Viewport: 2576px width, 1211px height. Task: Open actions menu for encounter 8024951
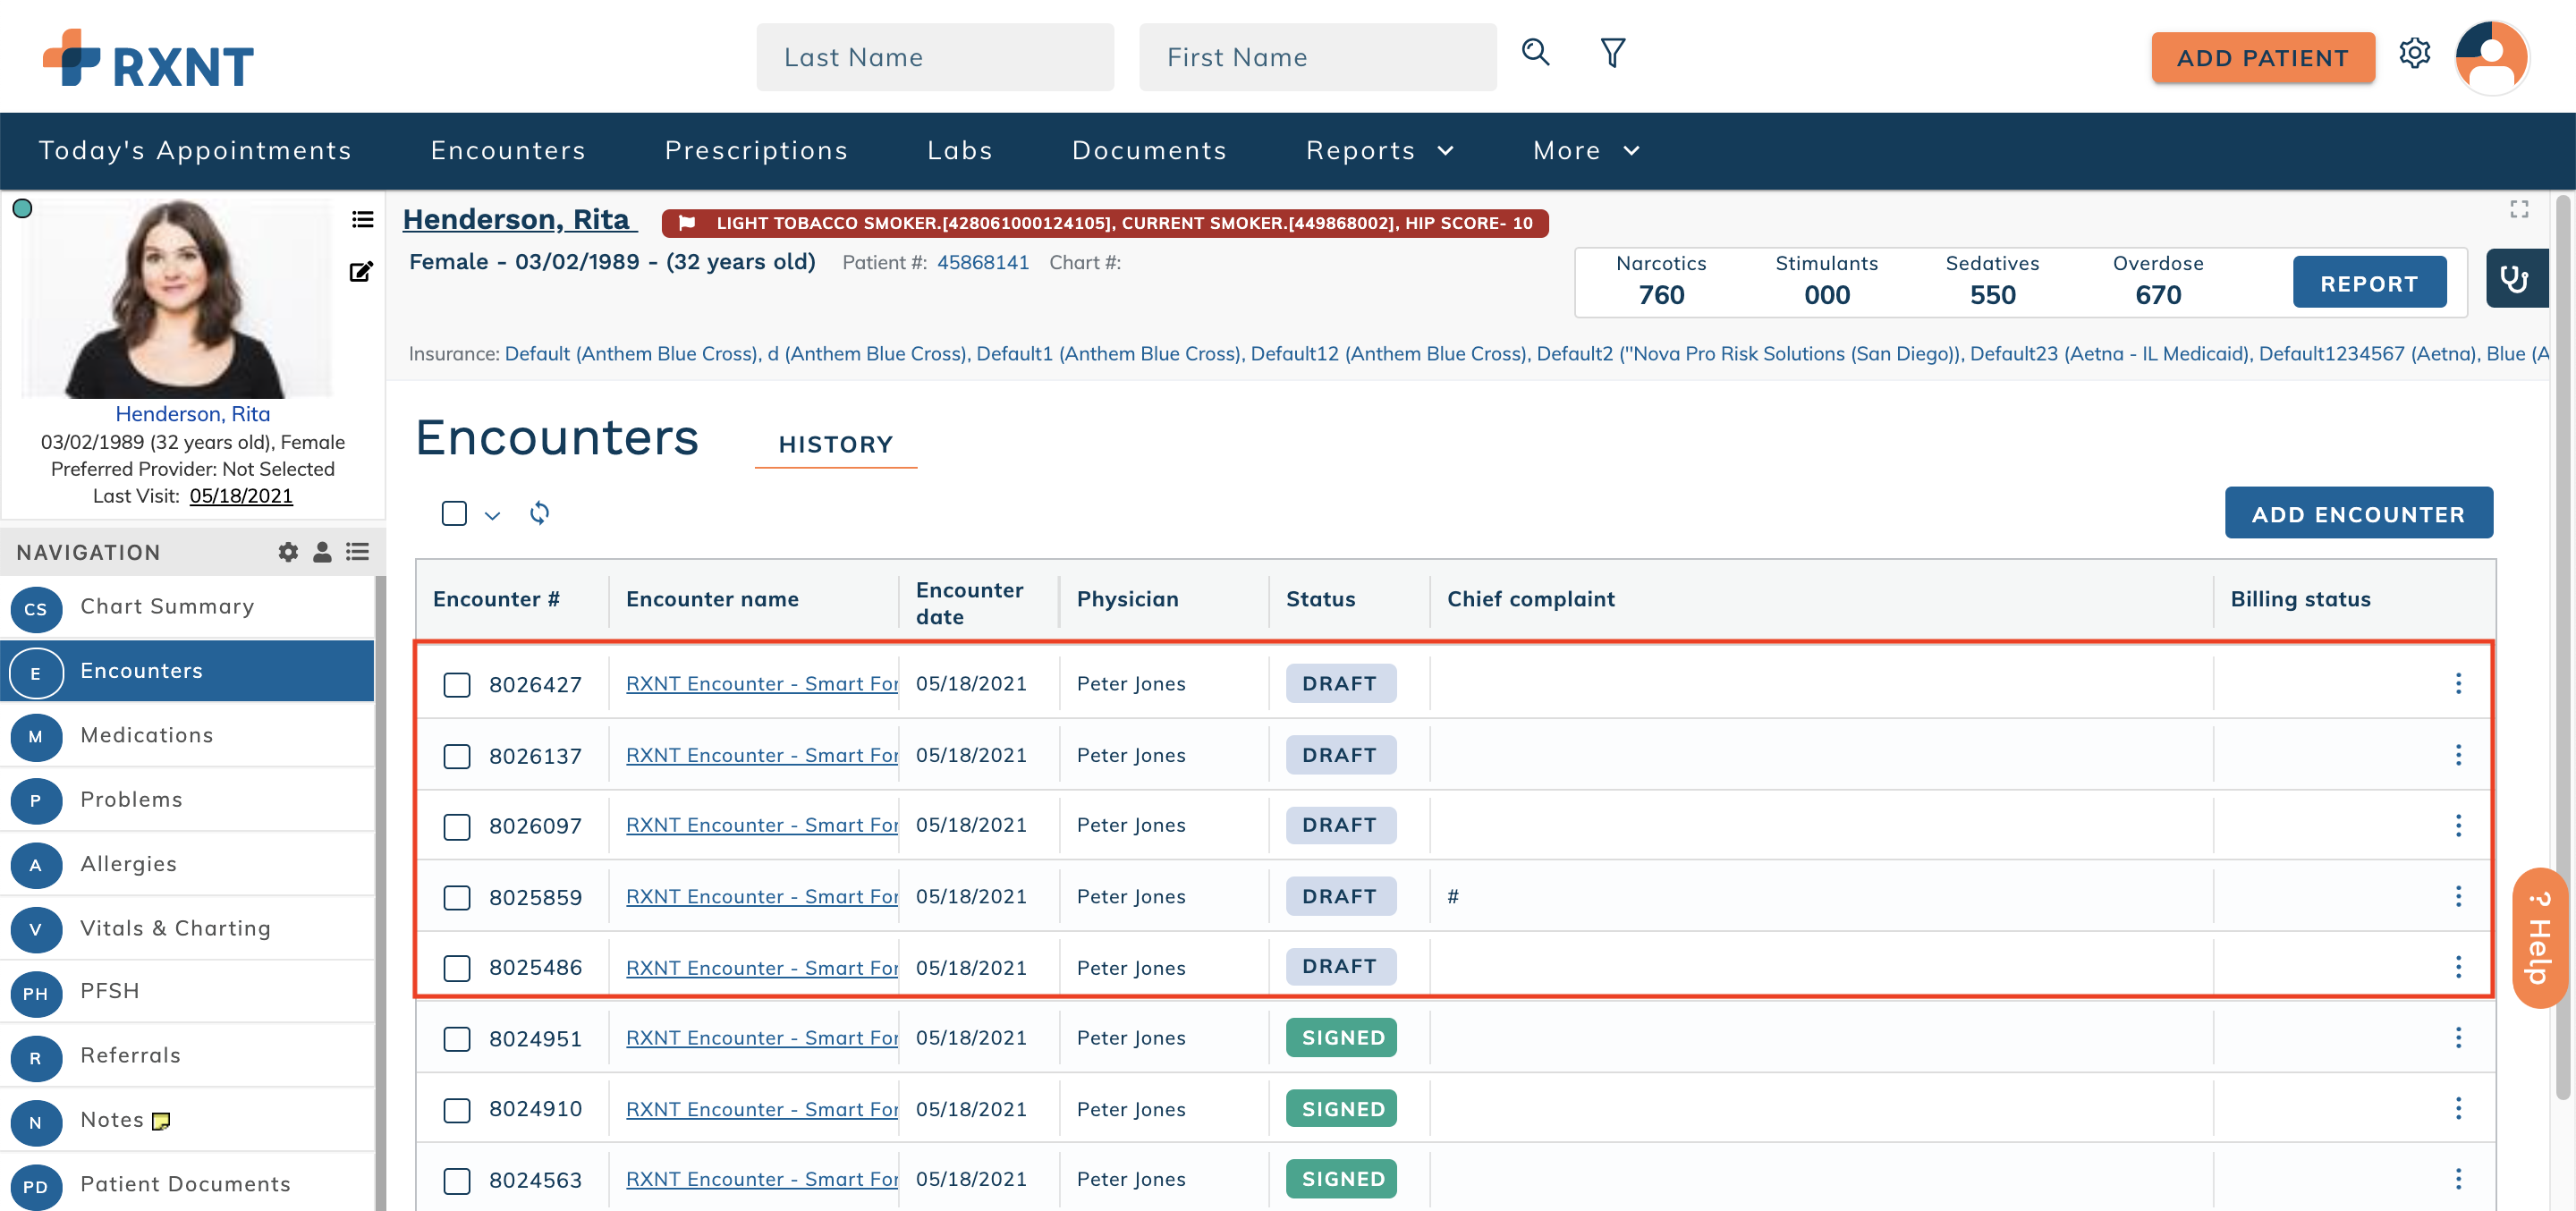[x=2457, y=1038]
